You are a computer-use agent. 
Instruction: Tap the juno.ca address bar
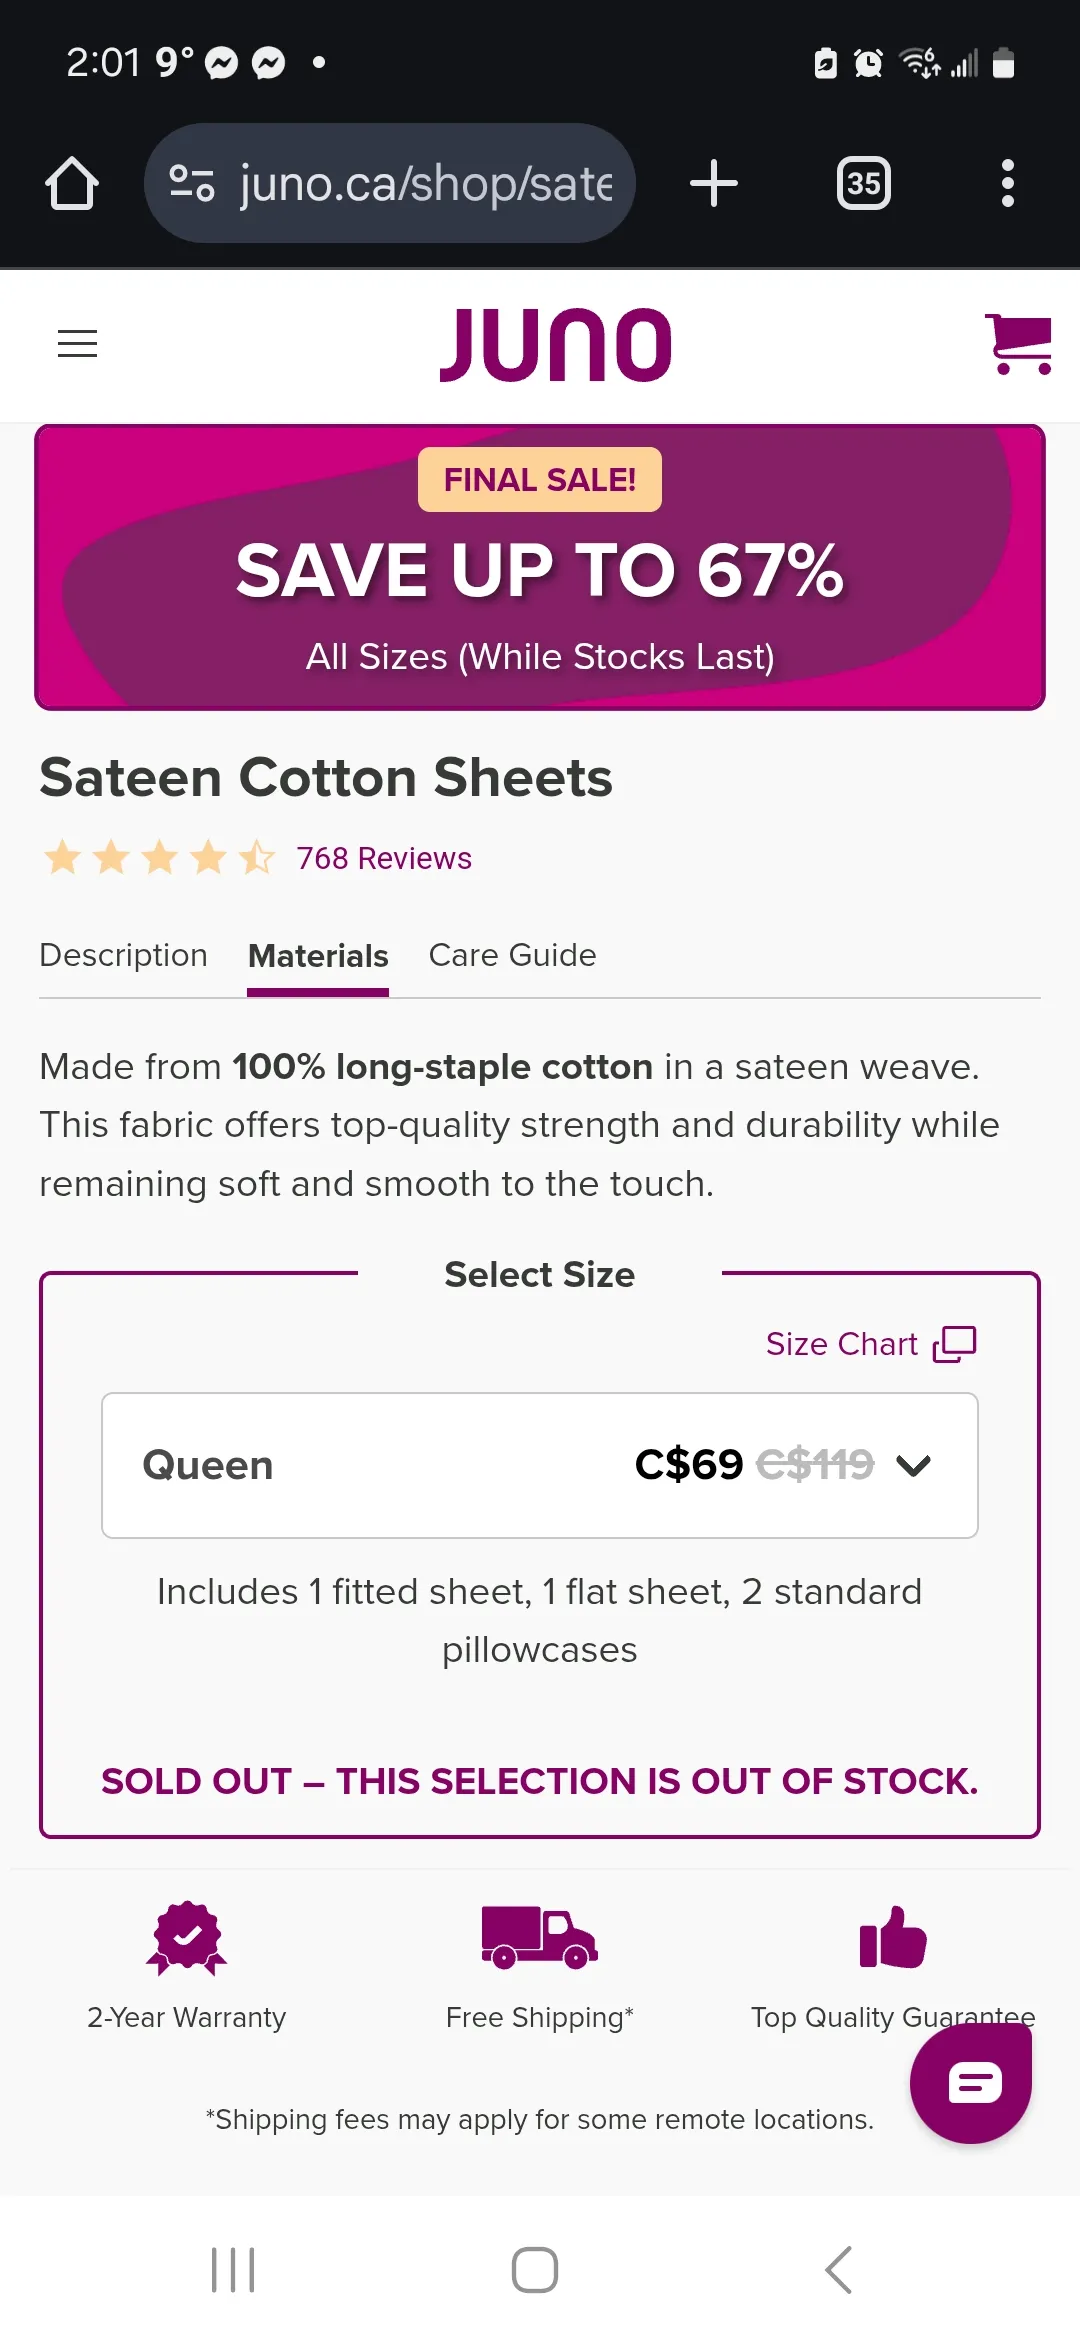pyautogui.click(x=425, y=184)
